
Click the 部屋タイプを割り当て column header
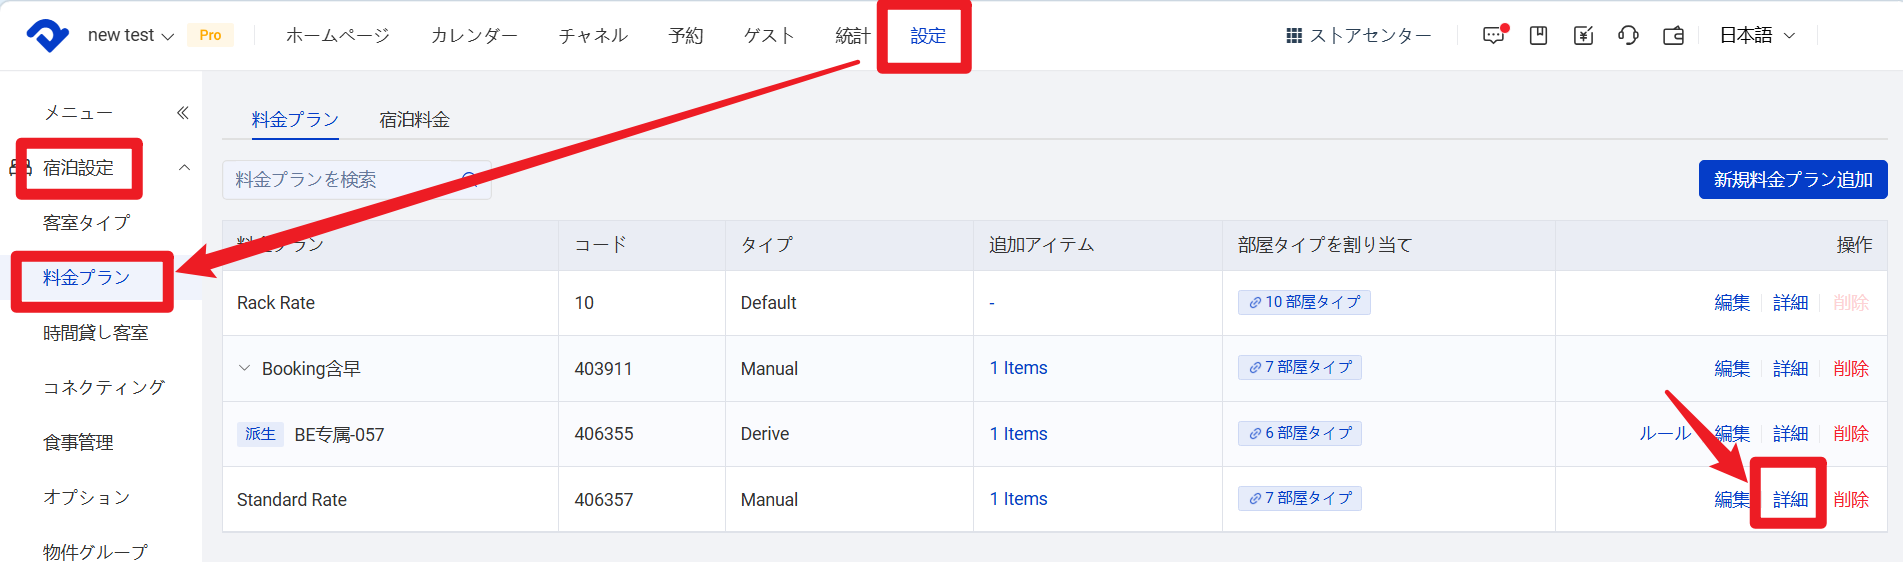(x=1325, y=245)
